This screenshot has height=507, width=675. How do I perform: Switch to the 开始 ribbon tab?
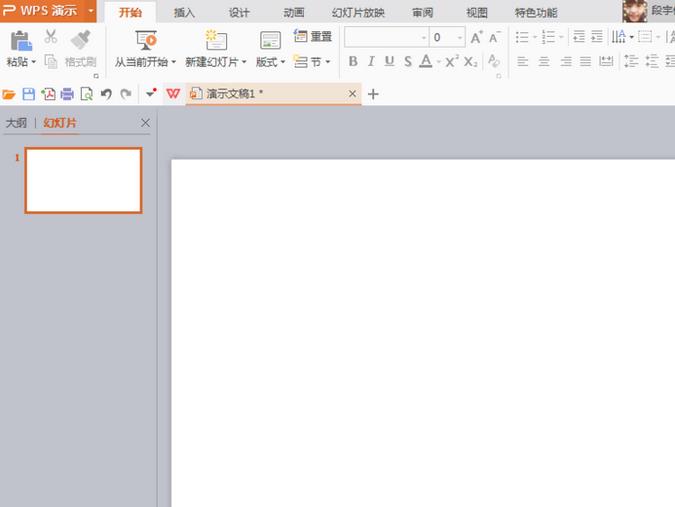coord(130,12)
